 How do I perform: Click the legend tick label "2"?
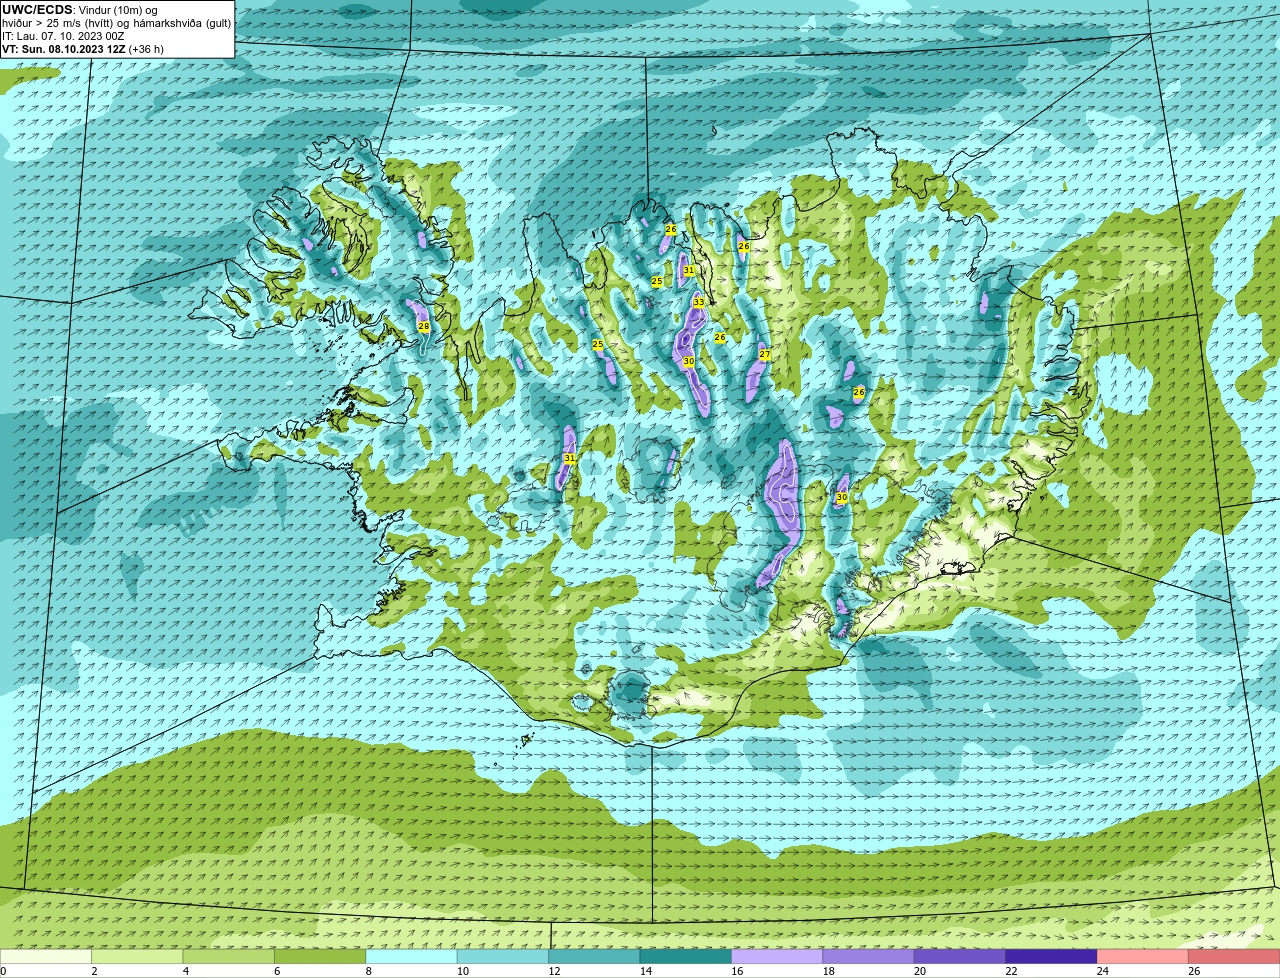(x=94, y=971)
